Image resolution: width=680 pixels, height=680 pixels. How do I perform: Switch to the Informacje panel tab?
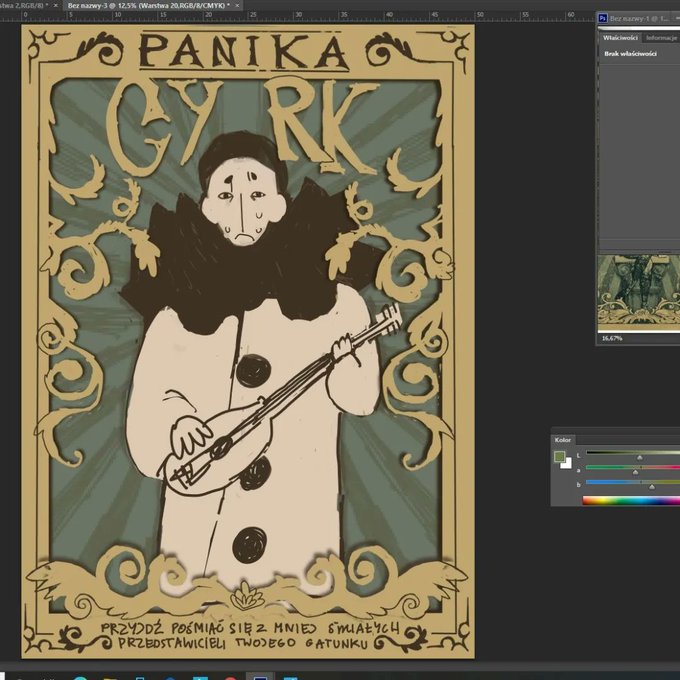tap(661, 38)
